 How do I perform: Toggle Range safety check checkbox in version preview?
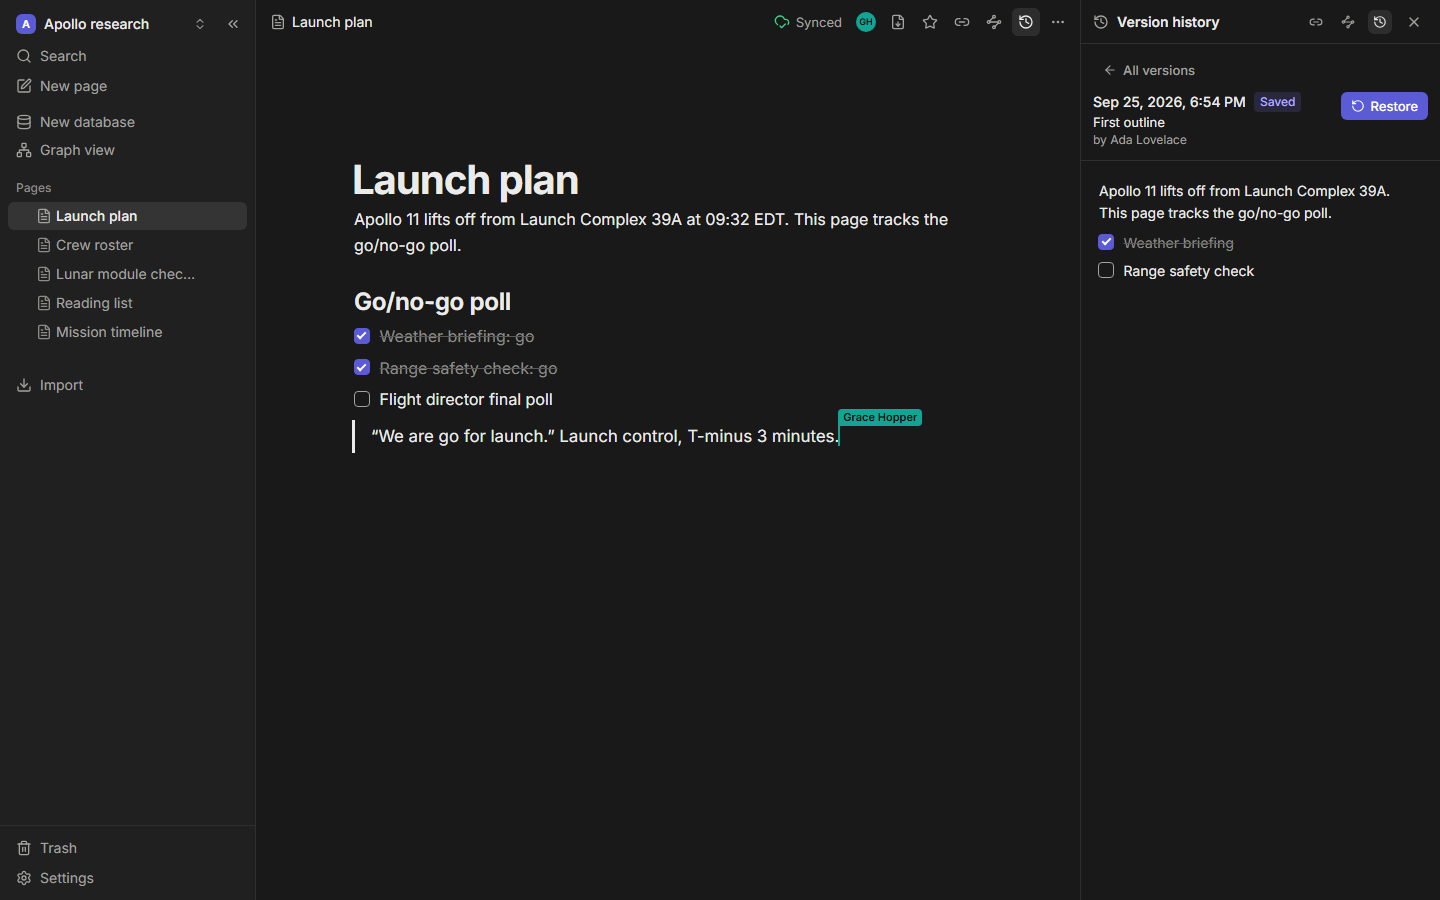(1106, 270)
